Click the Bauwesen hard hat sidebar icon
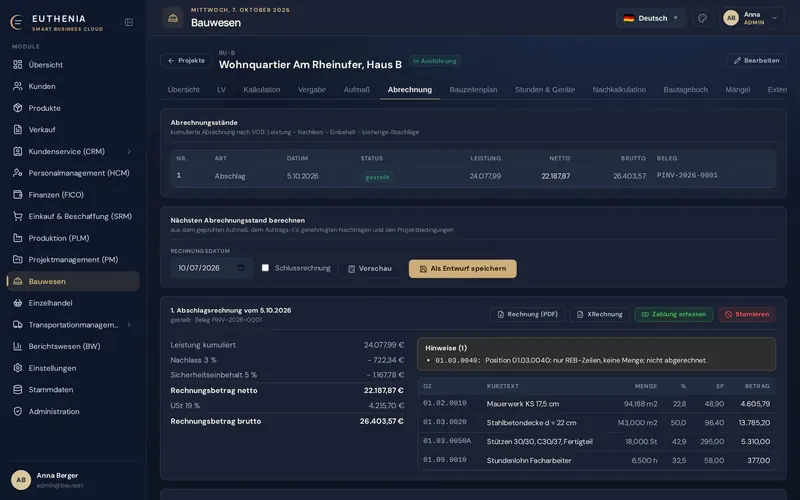The width and height of the screenshot is (800, 500). (x=18, y=281)
